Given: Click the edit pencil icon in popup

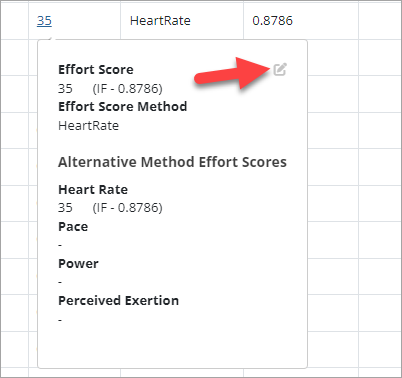Looking at the screenshot, I should click(x=280, y=69).
